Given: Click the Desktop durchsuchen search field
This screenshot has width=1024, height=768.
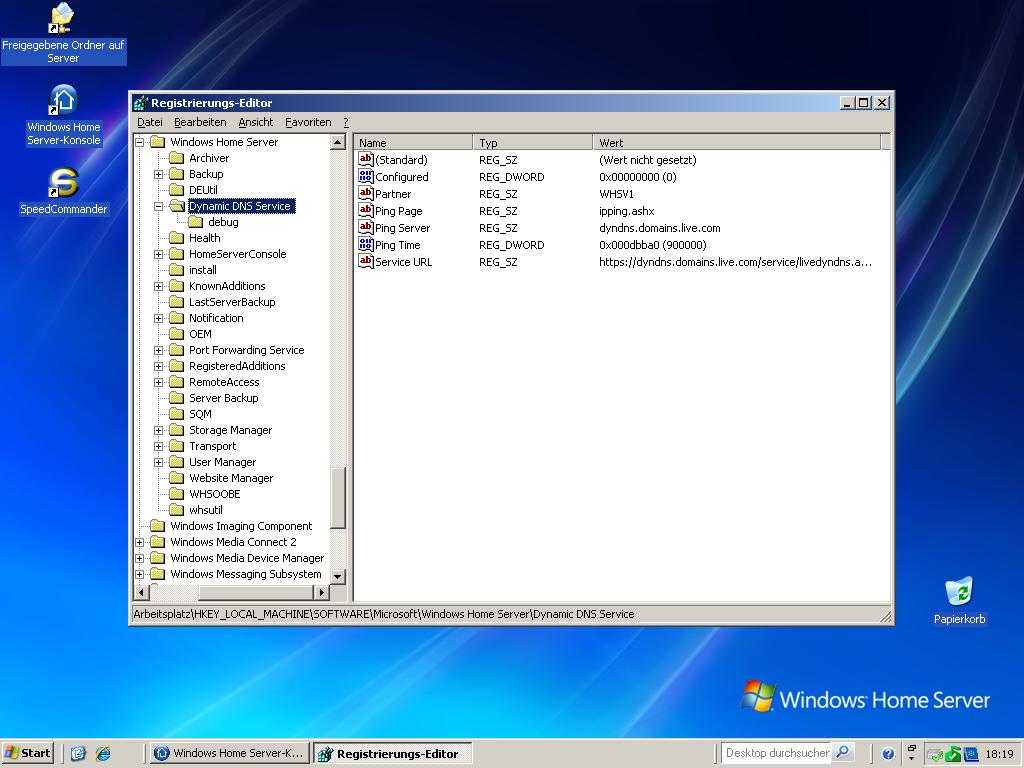Looking at the screenshot, I should [776, 753].
